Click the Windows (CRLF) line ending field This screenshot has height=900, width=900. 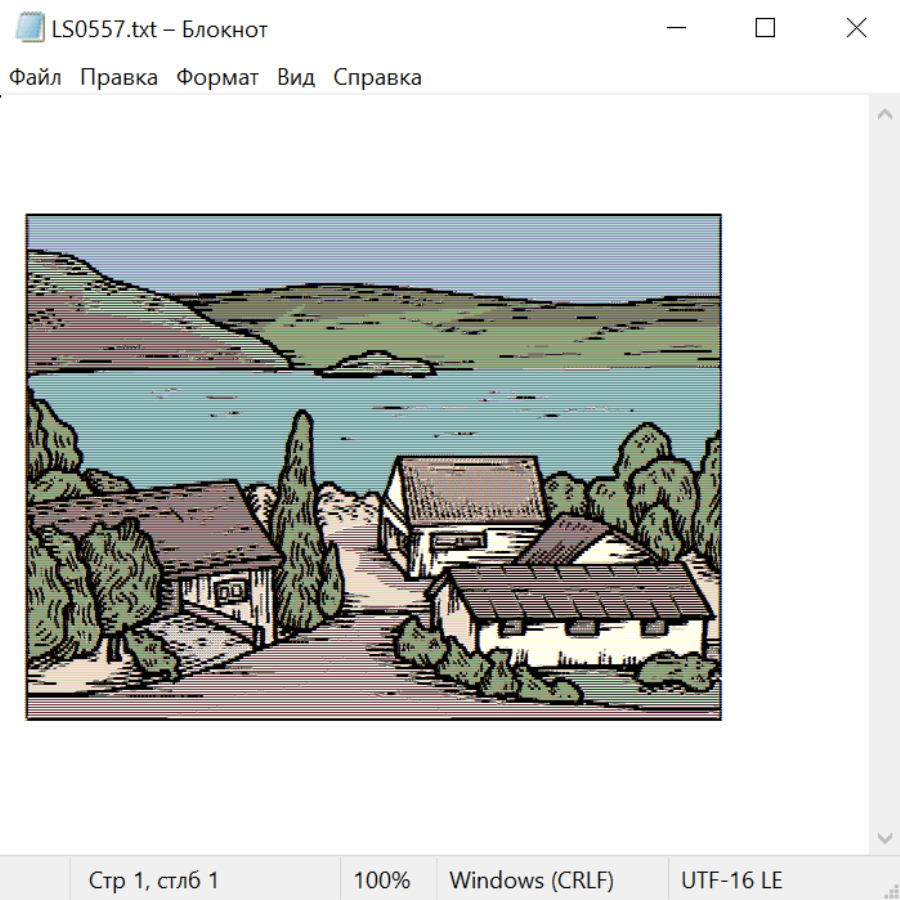(531, 881)
